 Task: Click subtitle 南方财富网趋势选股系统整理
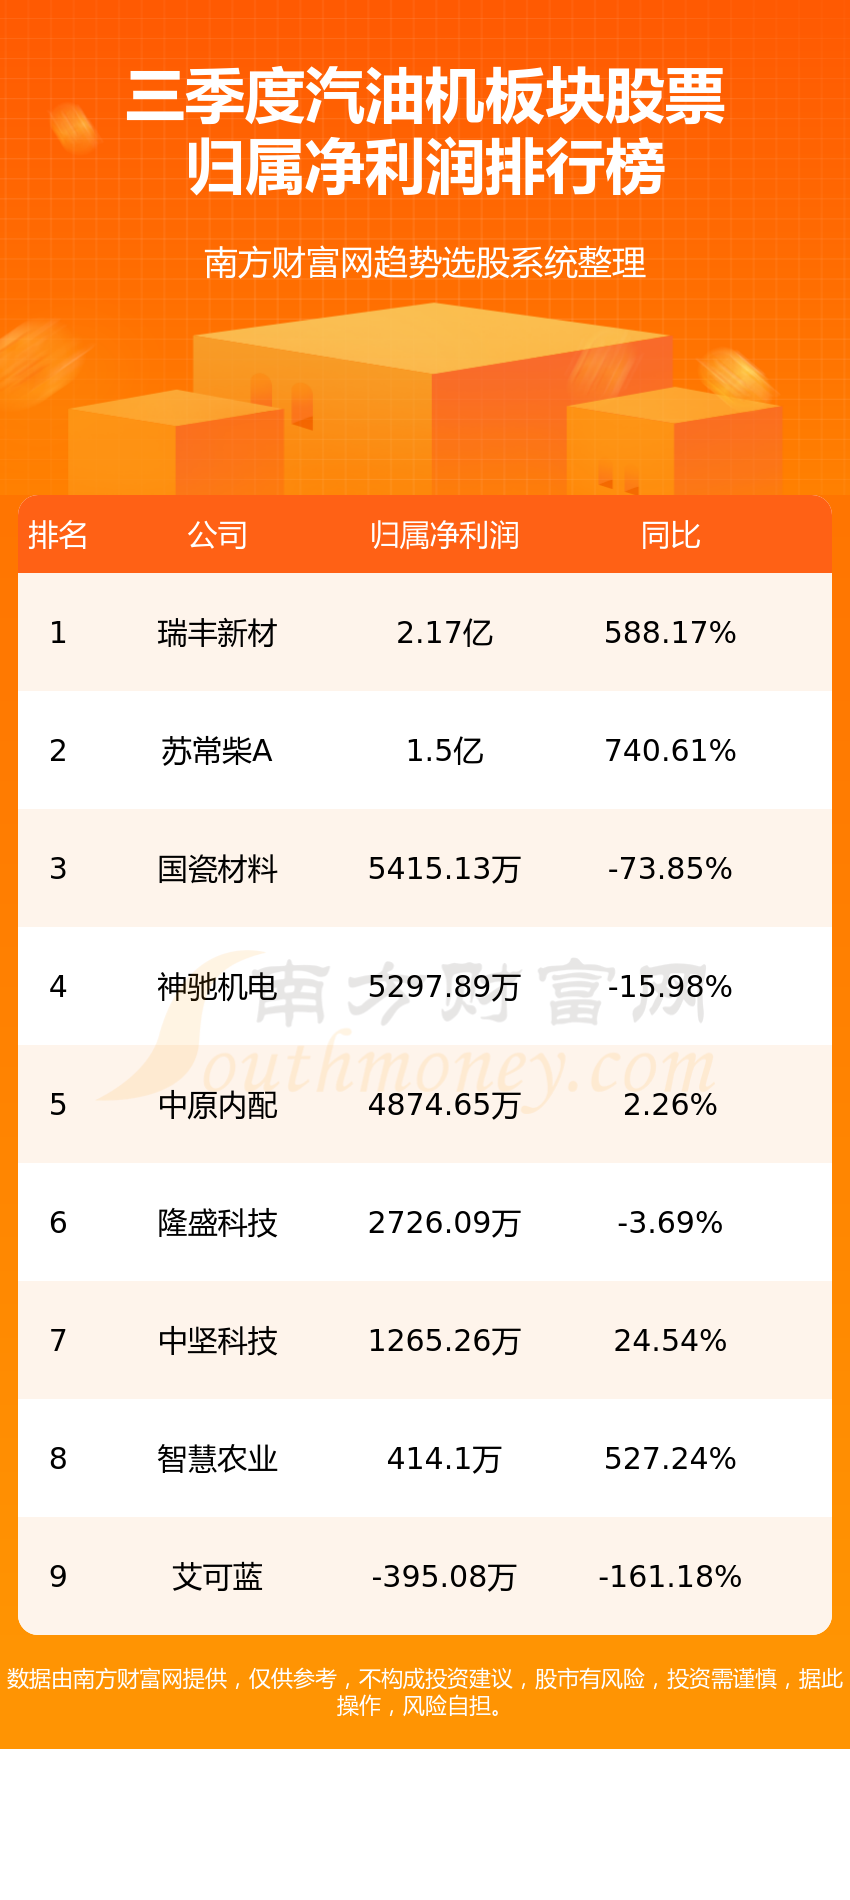click(425, 263)
